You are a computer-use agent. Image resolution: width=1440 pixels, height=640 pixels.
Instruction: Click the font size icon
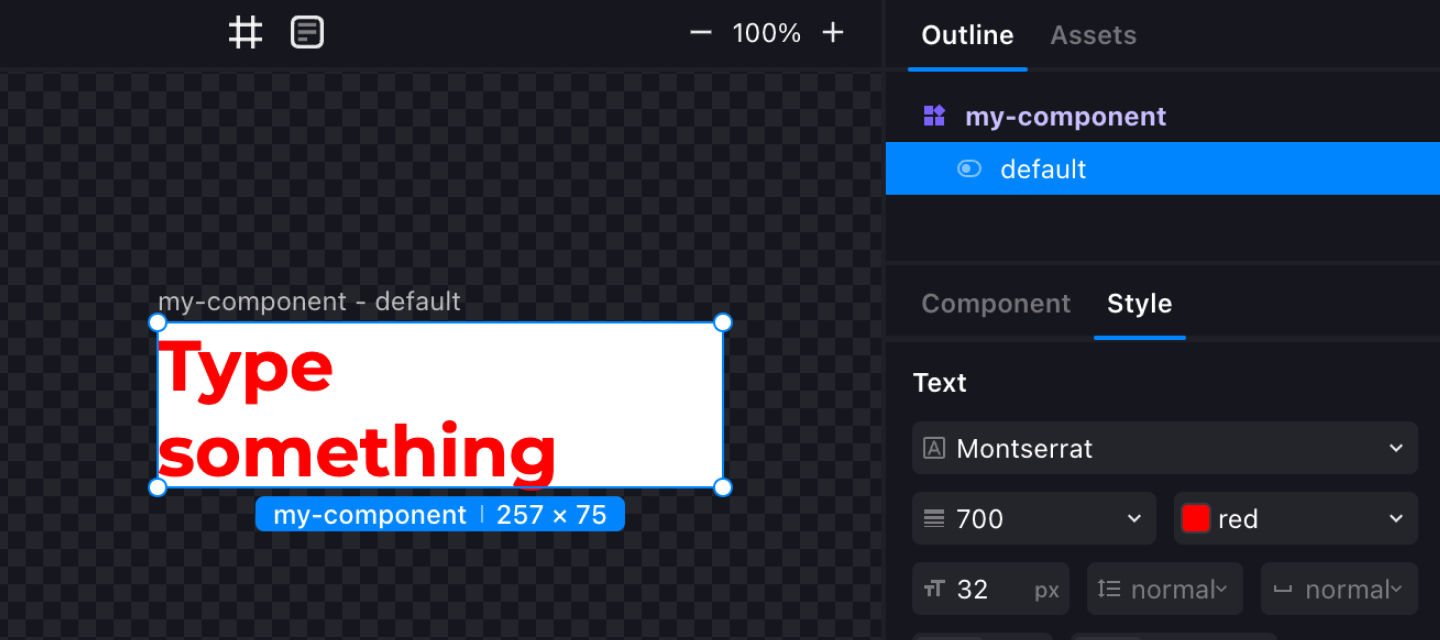point(934,589)
